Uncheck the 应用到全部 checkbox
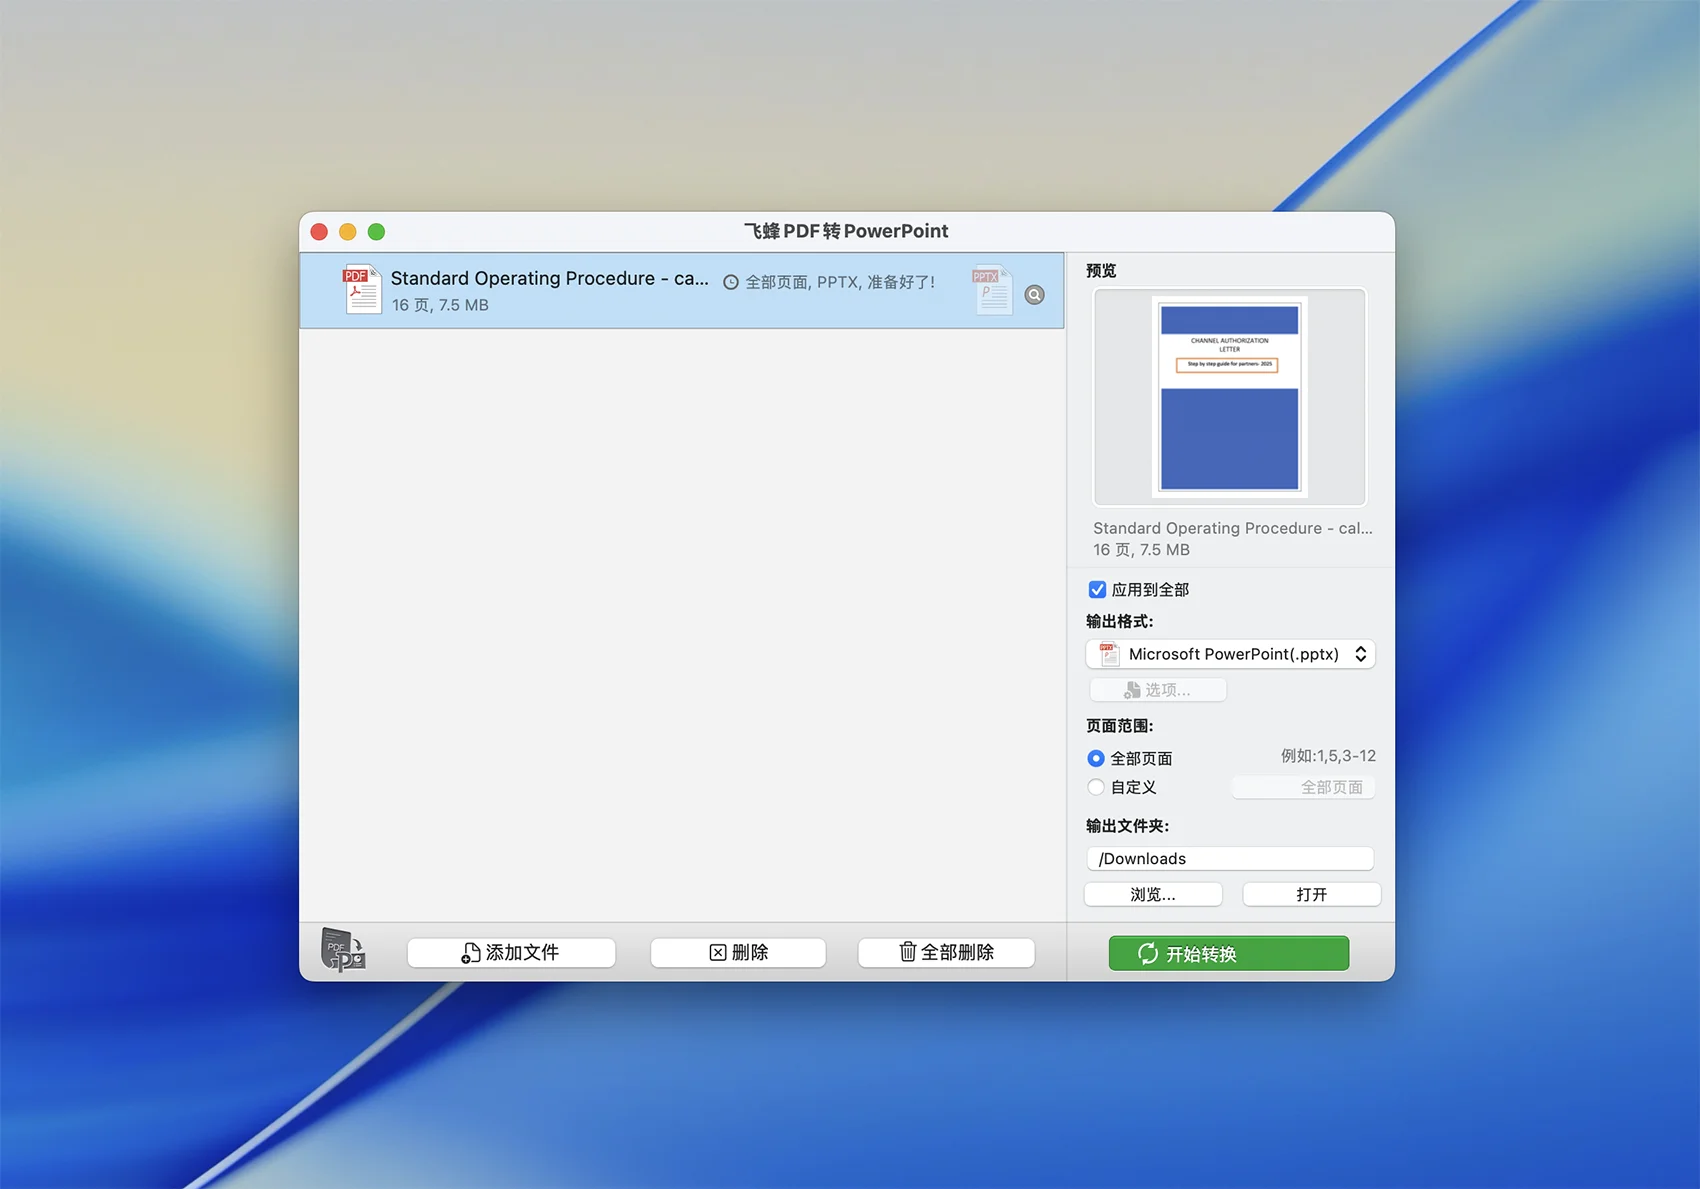Image resolution: width=1700 pixels, height=1189 pixels. (x=1097, y=590)
